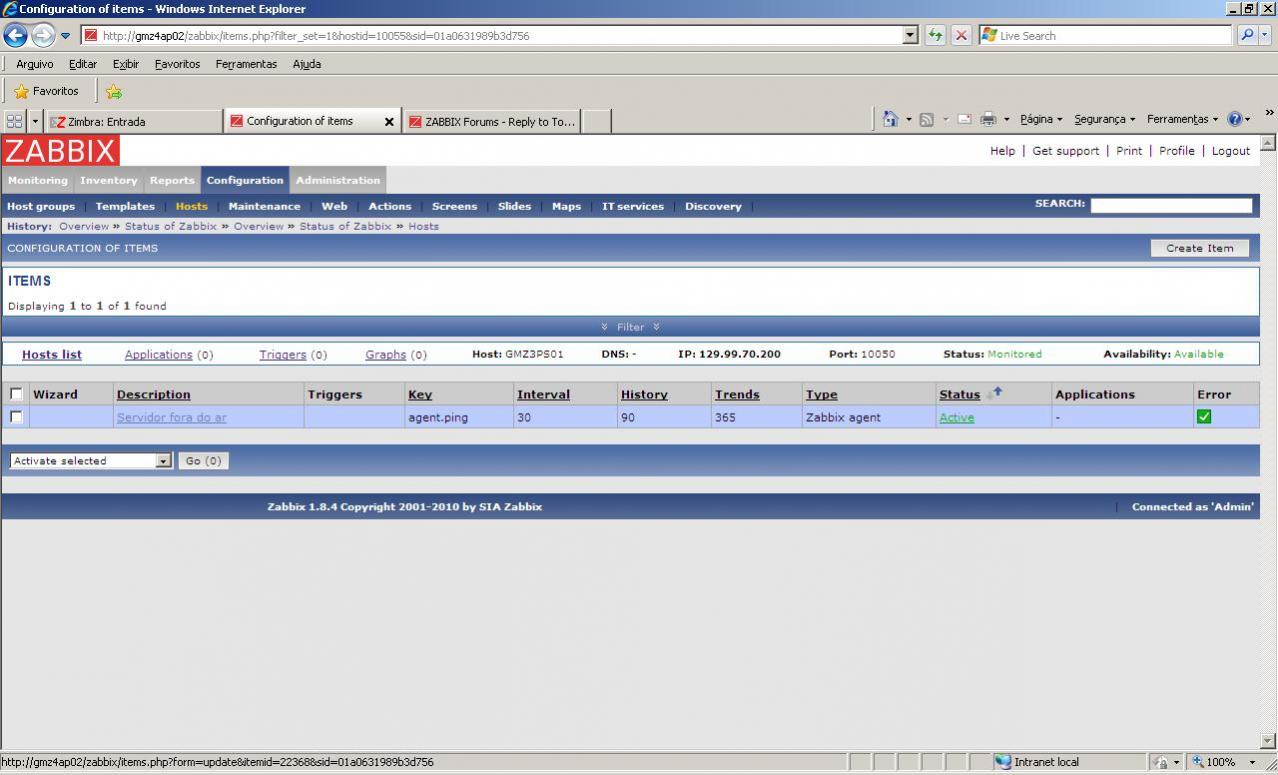Click the green Error status check icon
This screenshot has height=775, width=1278.
(x=1203, y=417)
